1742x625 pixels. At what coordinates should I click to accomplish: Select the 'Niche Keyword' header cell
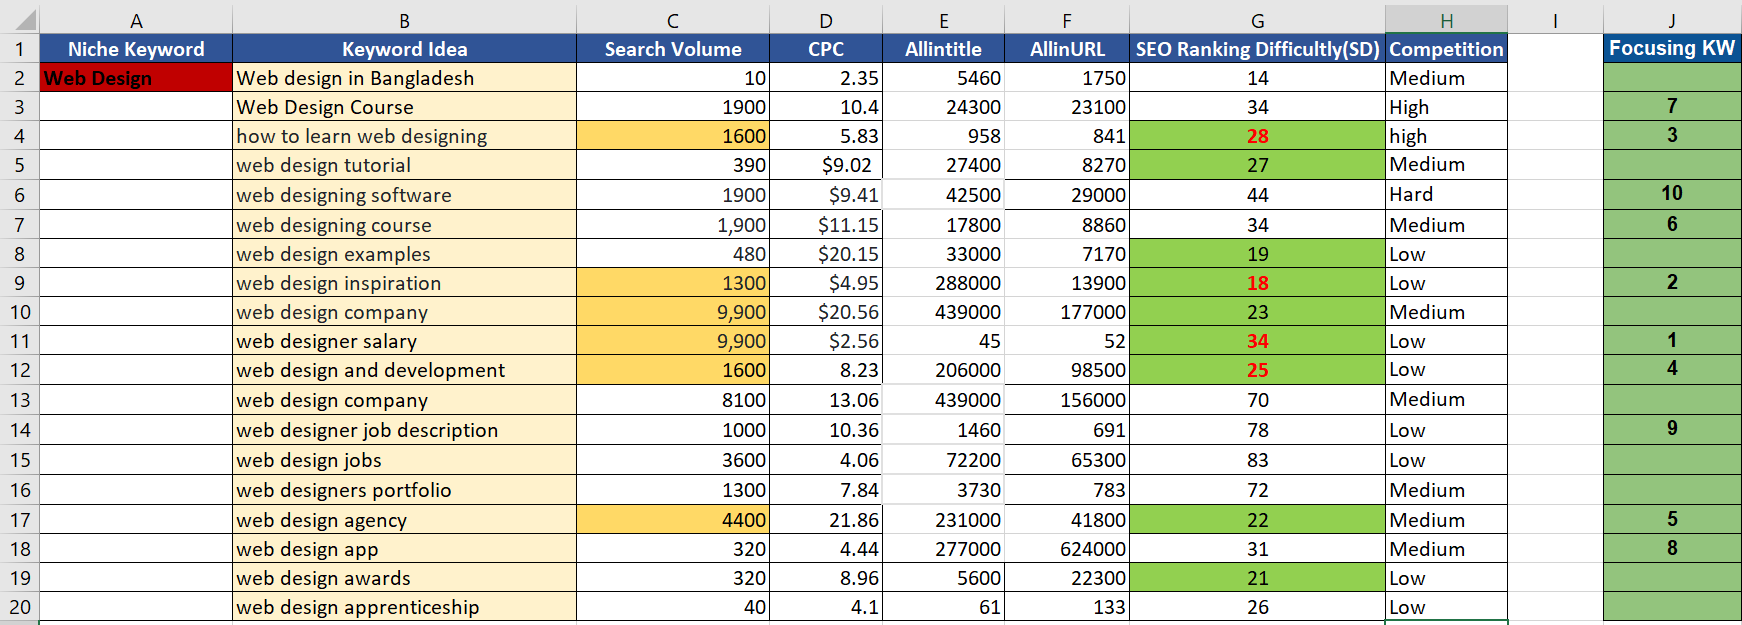point(136,49)
